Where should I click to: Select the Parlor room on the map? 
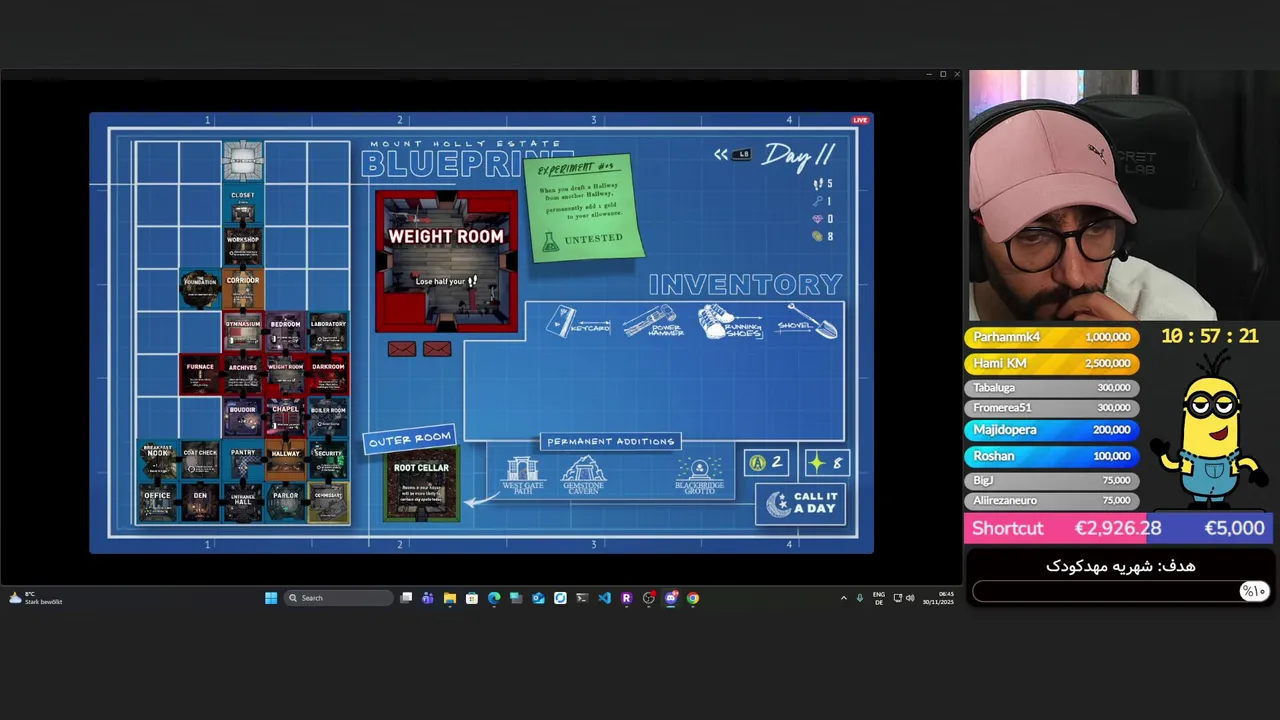(286, 504)
